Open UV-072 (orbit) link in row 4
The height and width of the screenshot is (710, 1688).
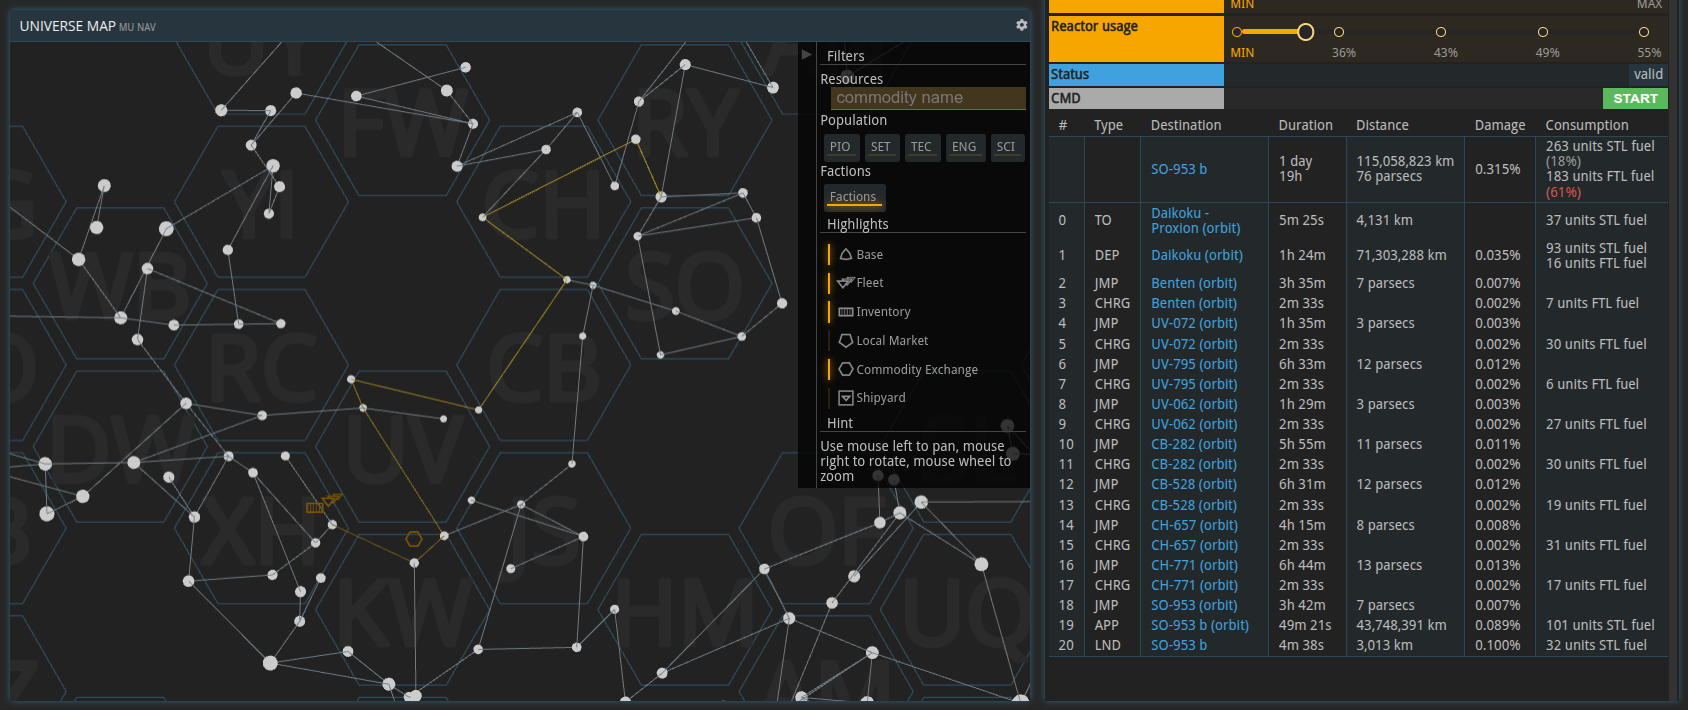tap(1194, 323)
